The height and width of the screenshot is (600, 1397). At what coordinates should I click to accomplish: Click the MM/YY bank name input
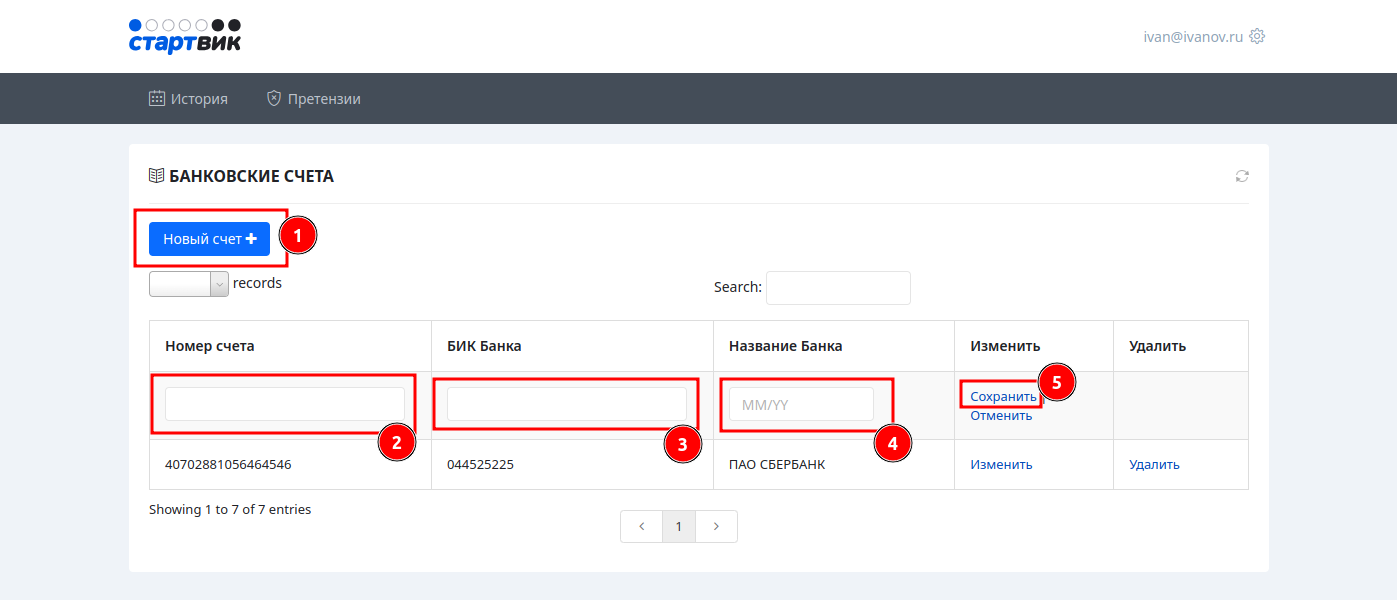point(801,404)
